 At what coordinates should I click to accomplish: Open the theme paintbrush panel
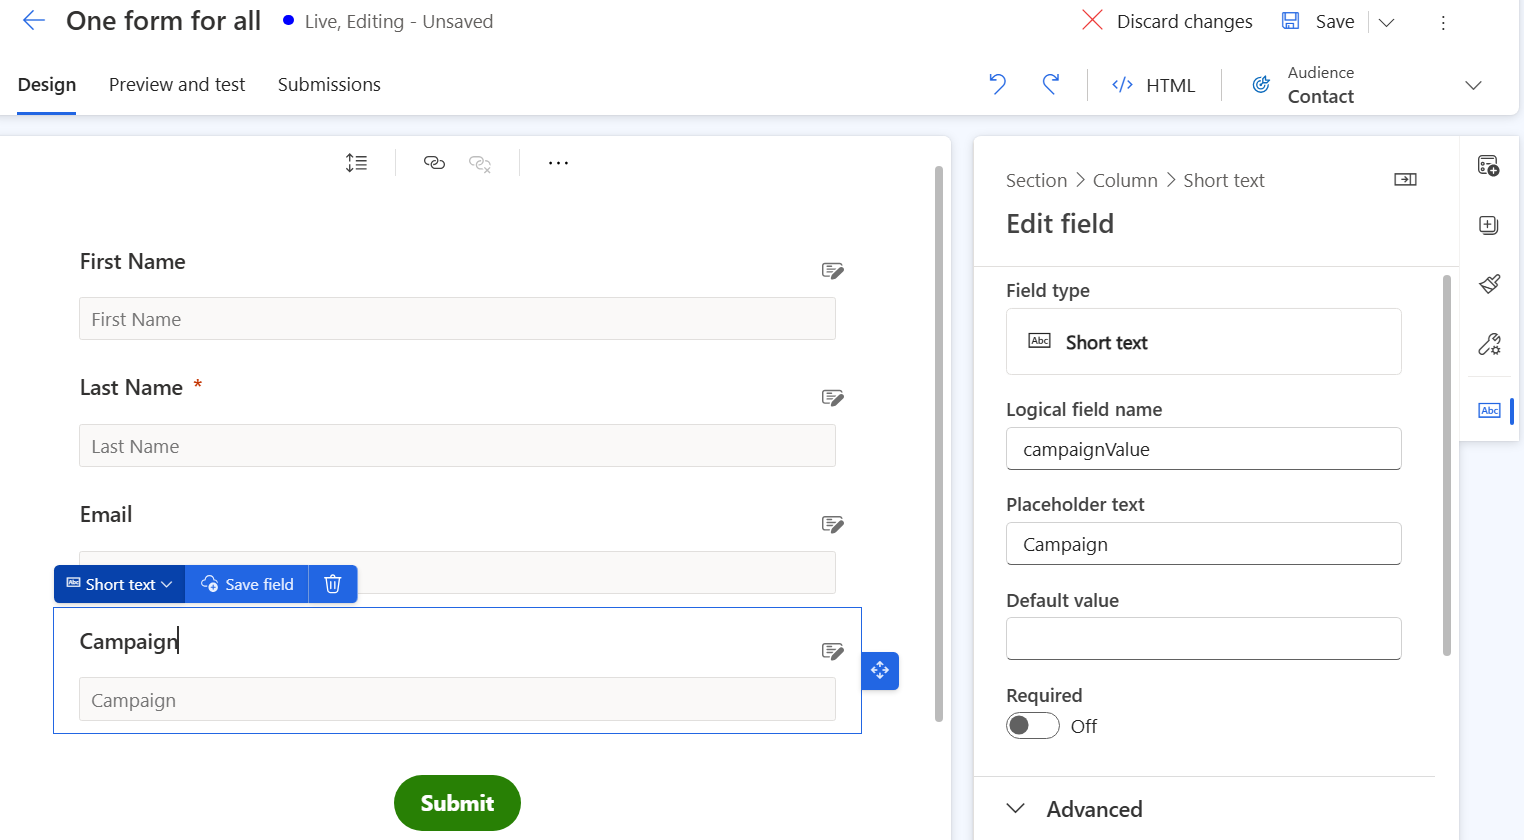point(1489,283)
